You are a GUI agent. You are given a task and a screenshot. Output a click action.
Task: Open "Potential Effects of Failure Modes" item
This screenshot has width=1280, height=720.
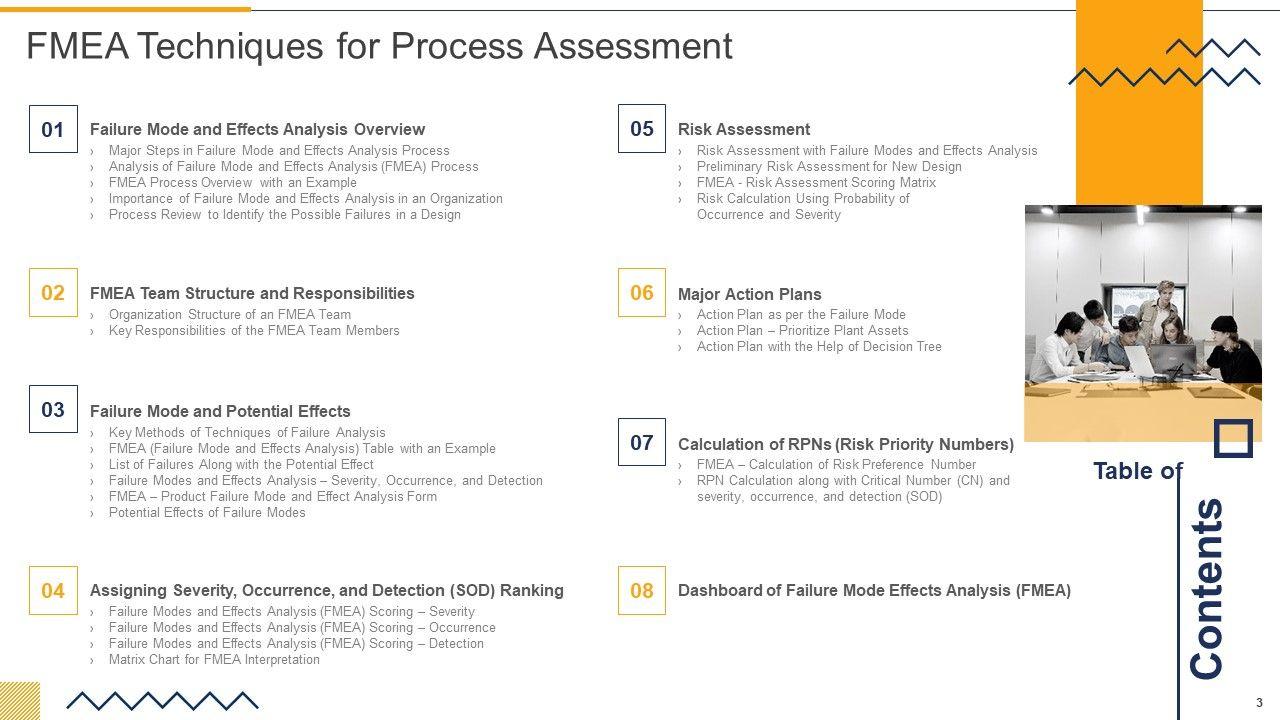207,513
